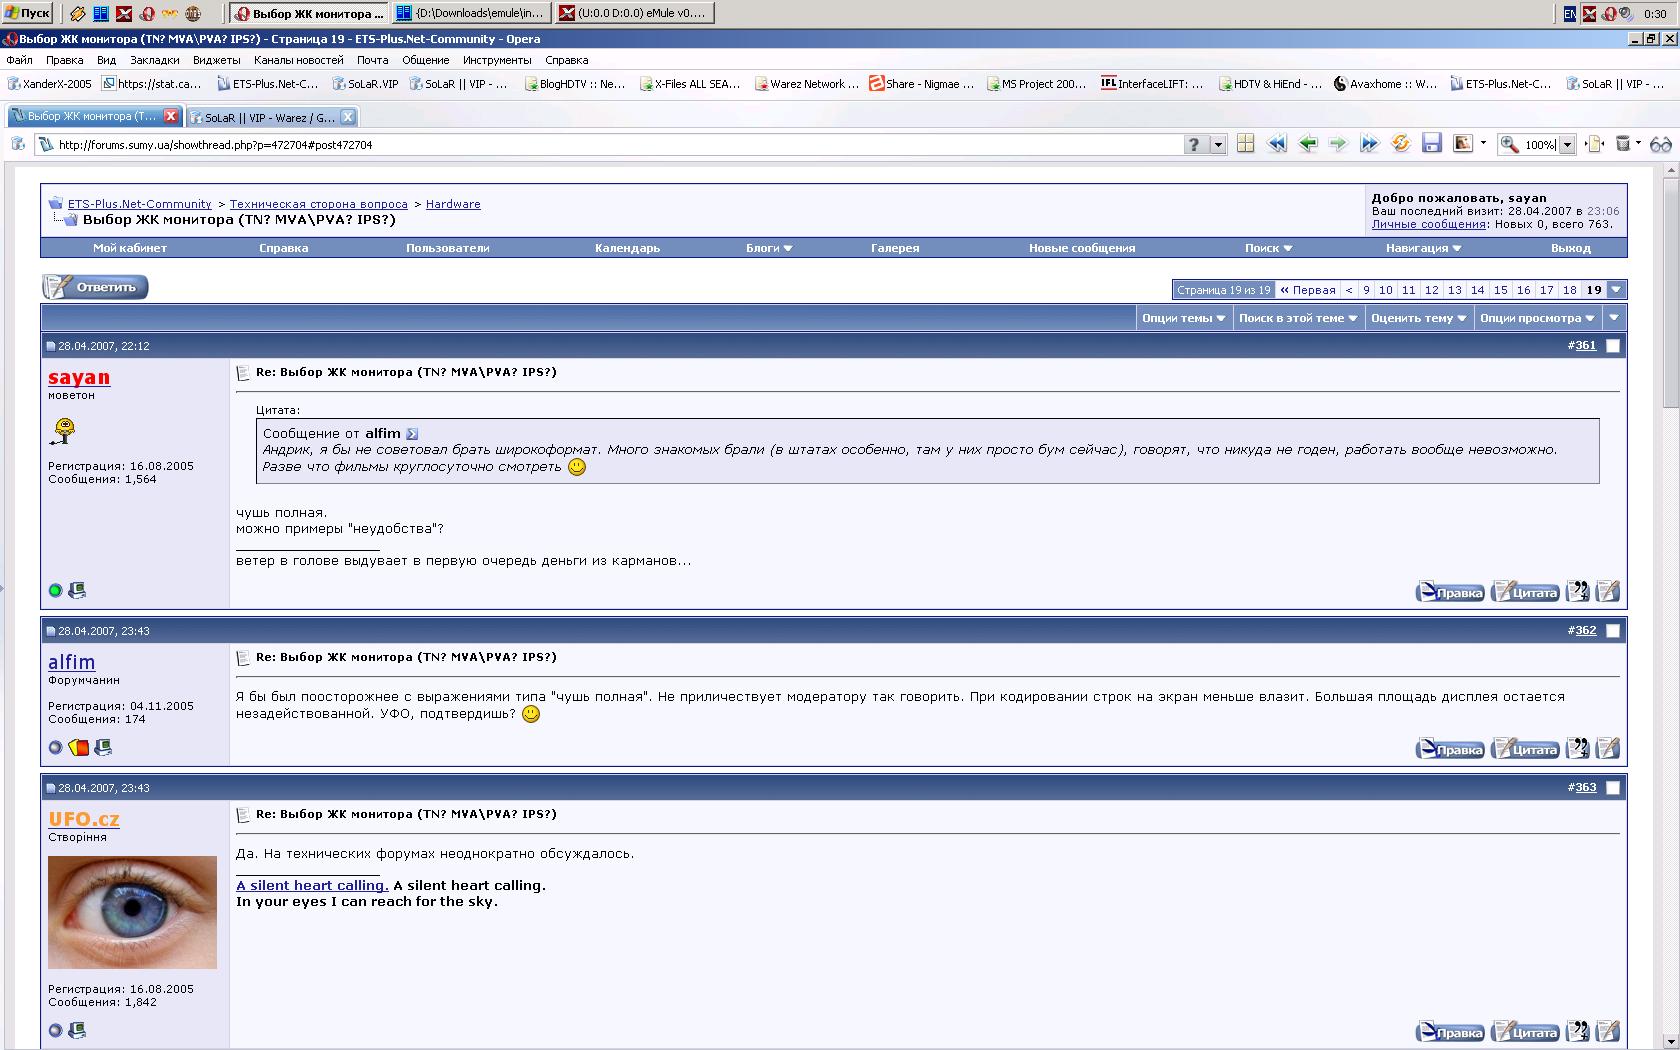This screenshot has width=1680, height=1050.
Task: Open the zoom 100% dropdown
Action: [1567, 145]
